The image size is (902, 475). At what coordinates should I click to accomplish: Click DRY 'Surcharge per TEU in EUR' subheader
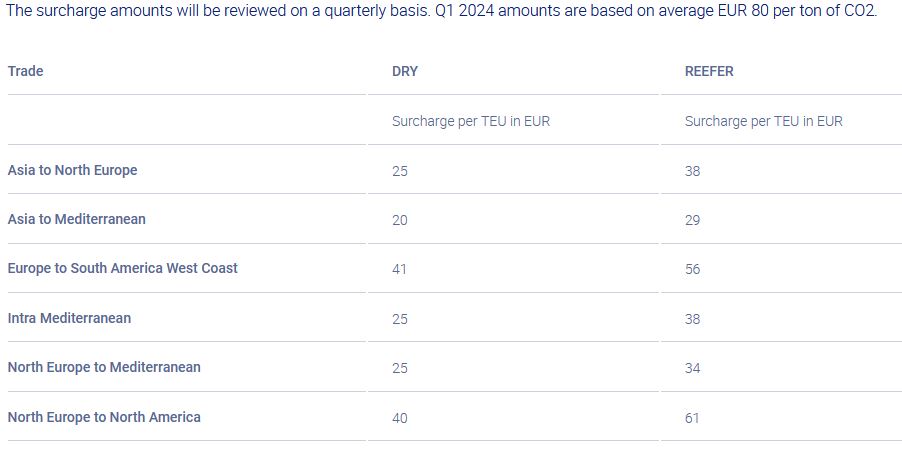click(471, 121)
